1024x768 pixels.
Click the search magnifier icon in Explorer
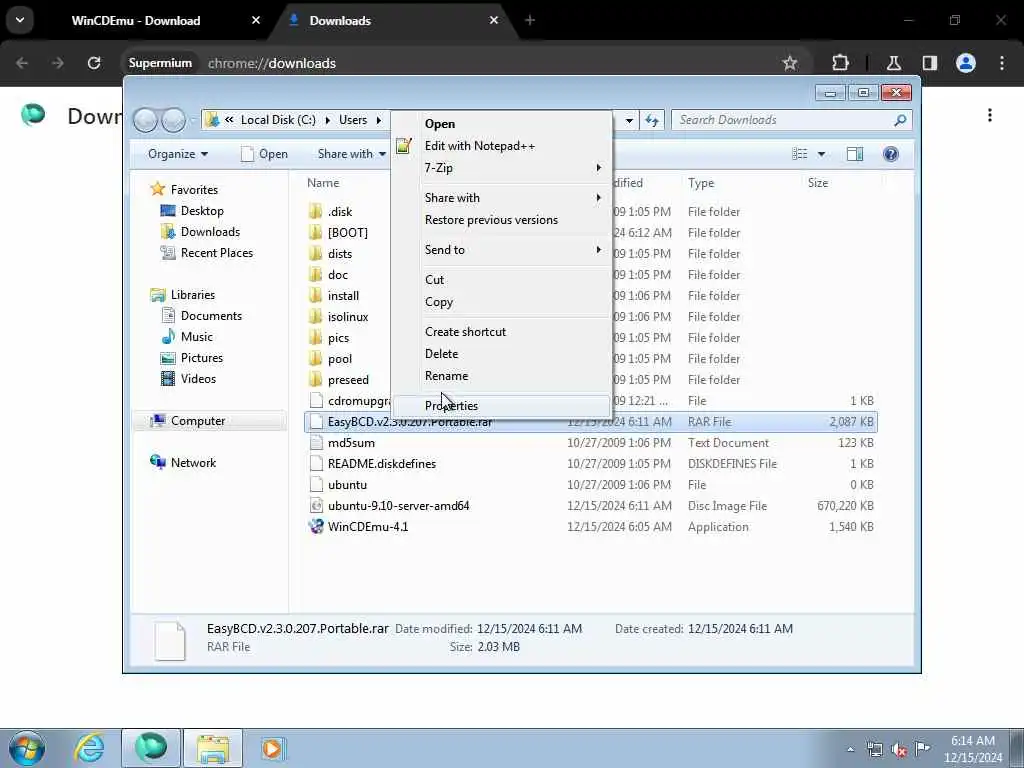point(900,120)
